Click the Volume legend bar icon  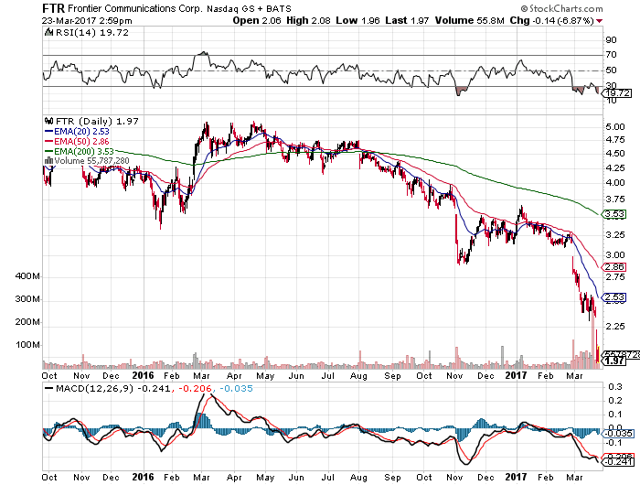pos(47,160)
